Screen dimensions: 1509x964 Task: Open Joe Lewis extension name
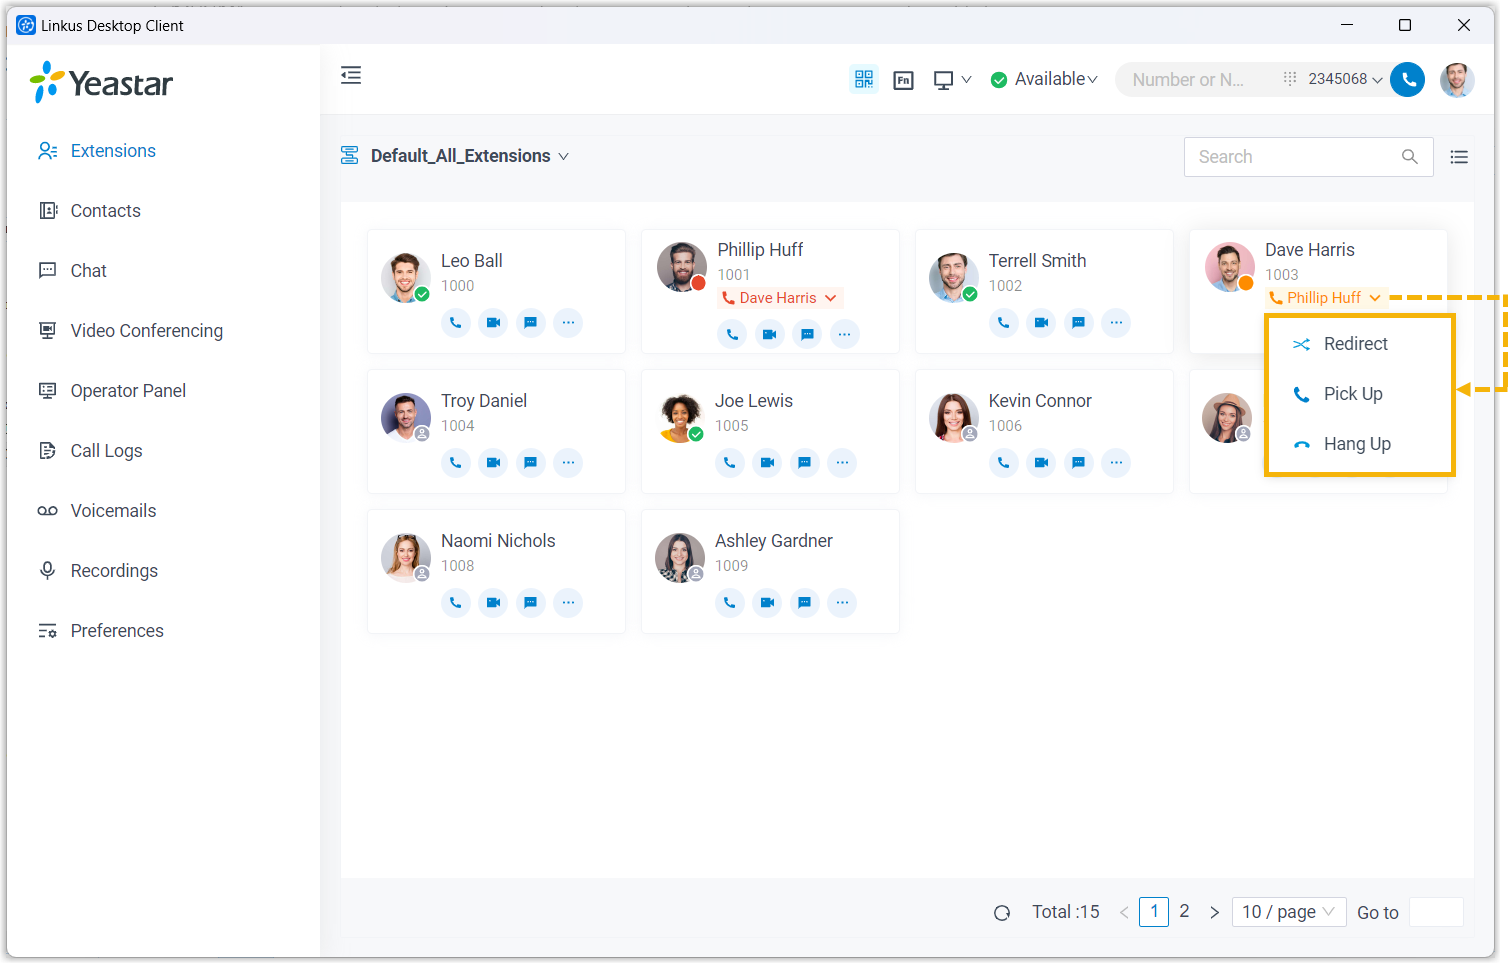tap(754, 401)
